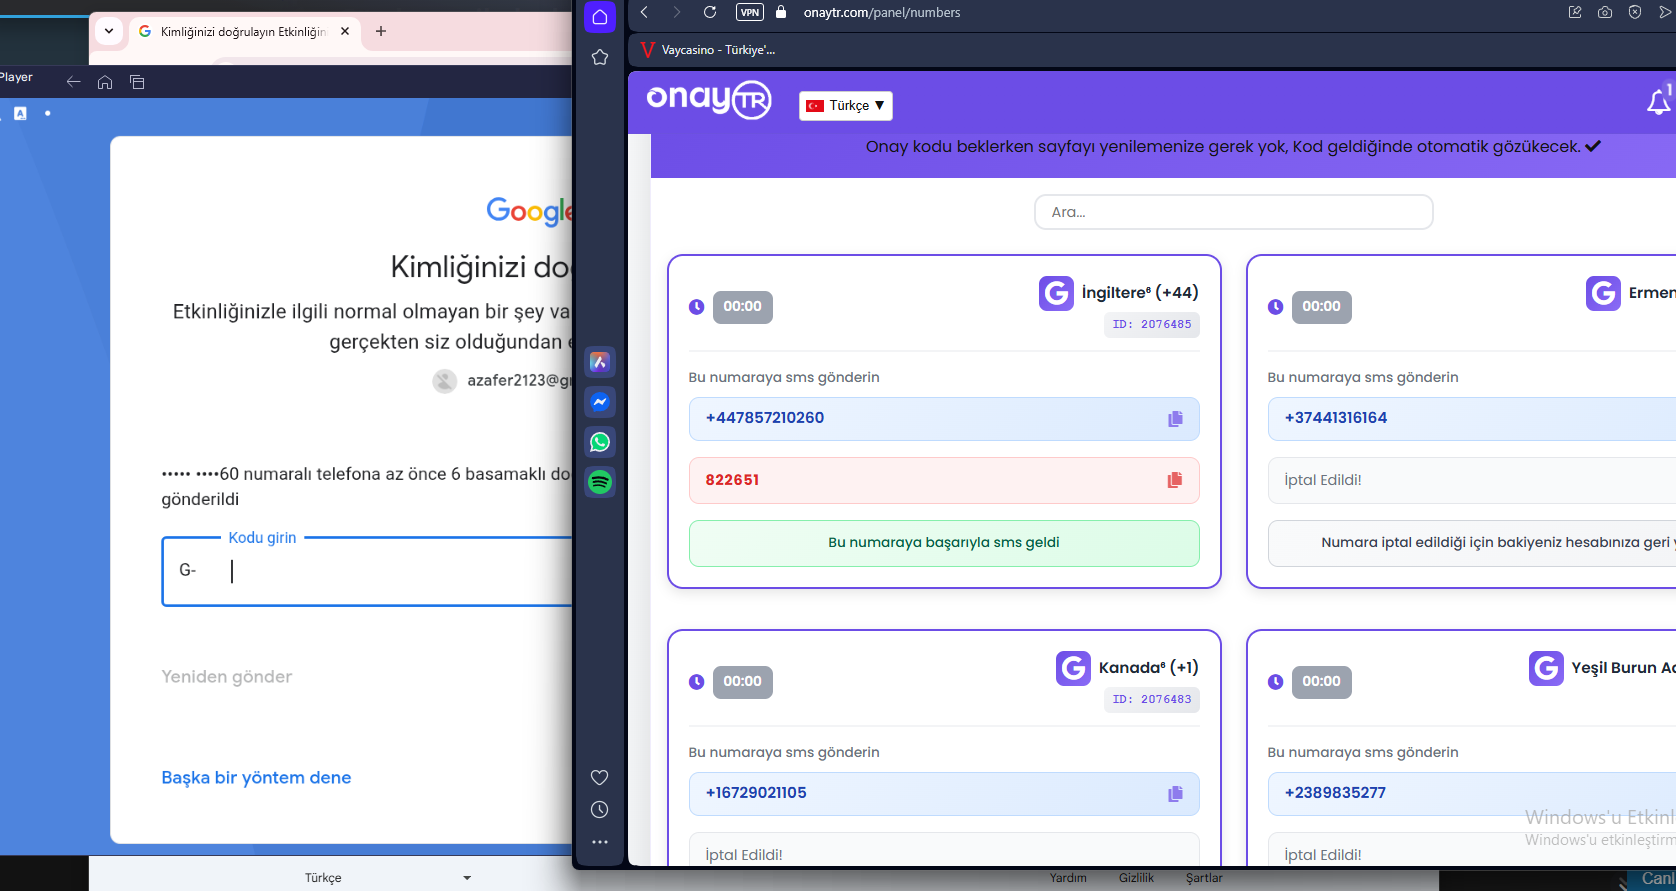Go forward in Opera browser
The image size is (1676, 891).
point(677,12)
